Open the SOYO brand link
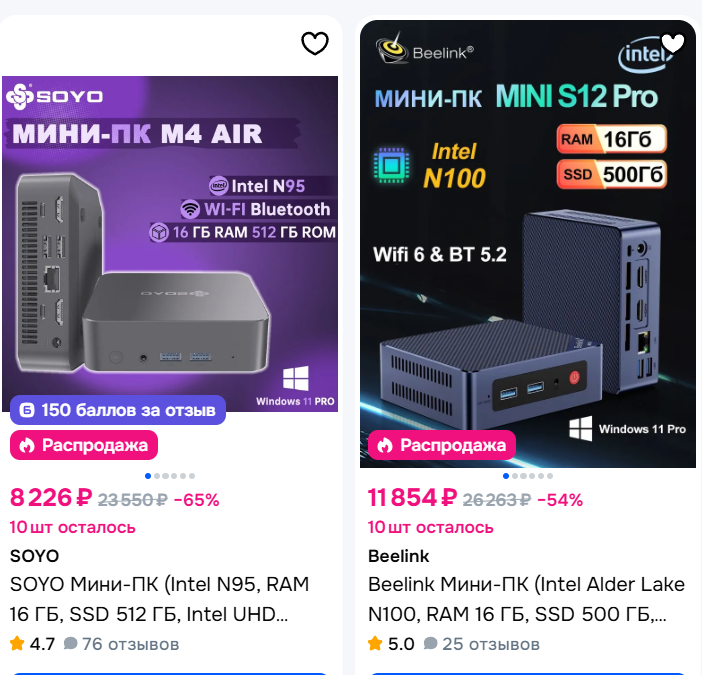The height and width of the screenshot is (675, 702). tap(34, 556)
